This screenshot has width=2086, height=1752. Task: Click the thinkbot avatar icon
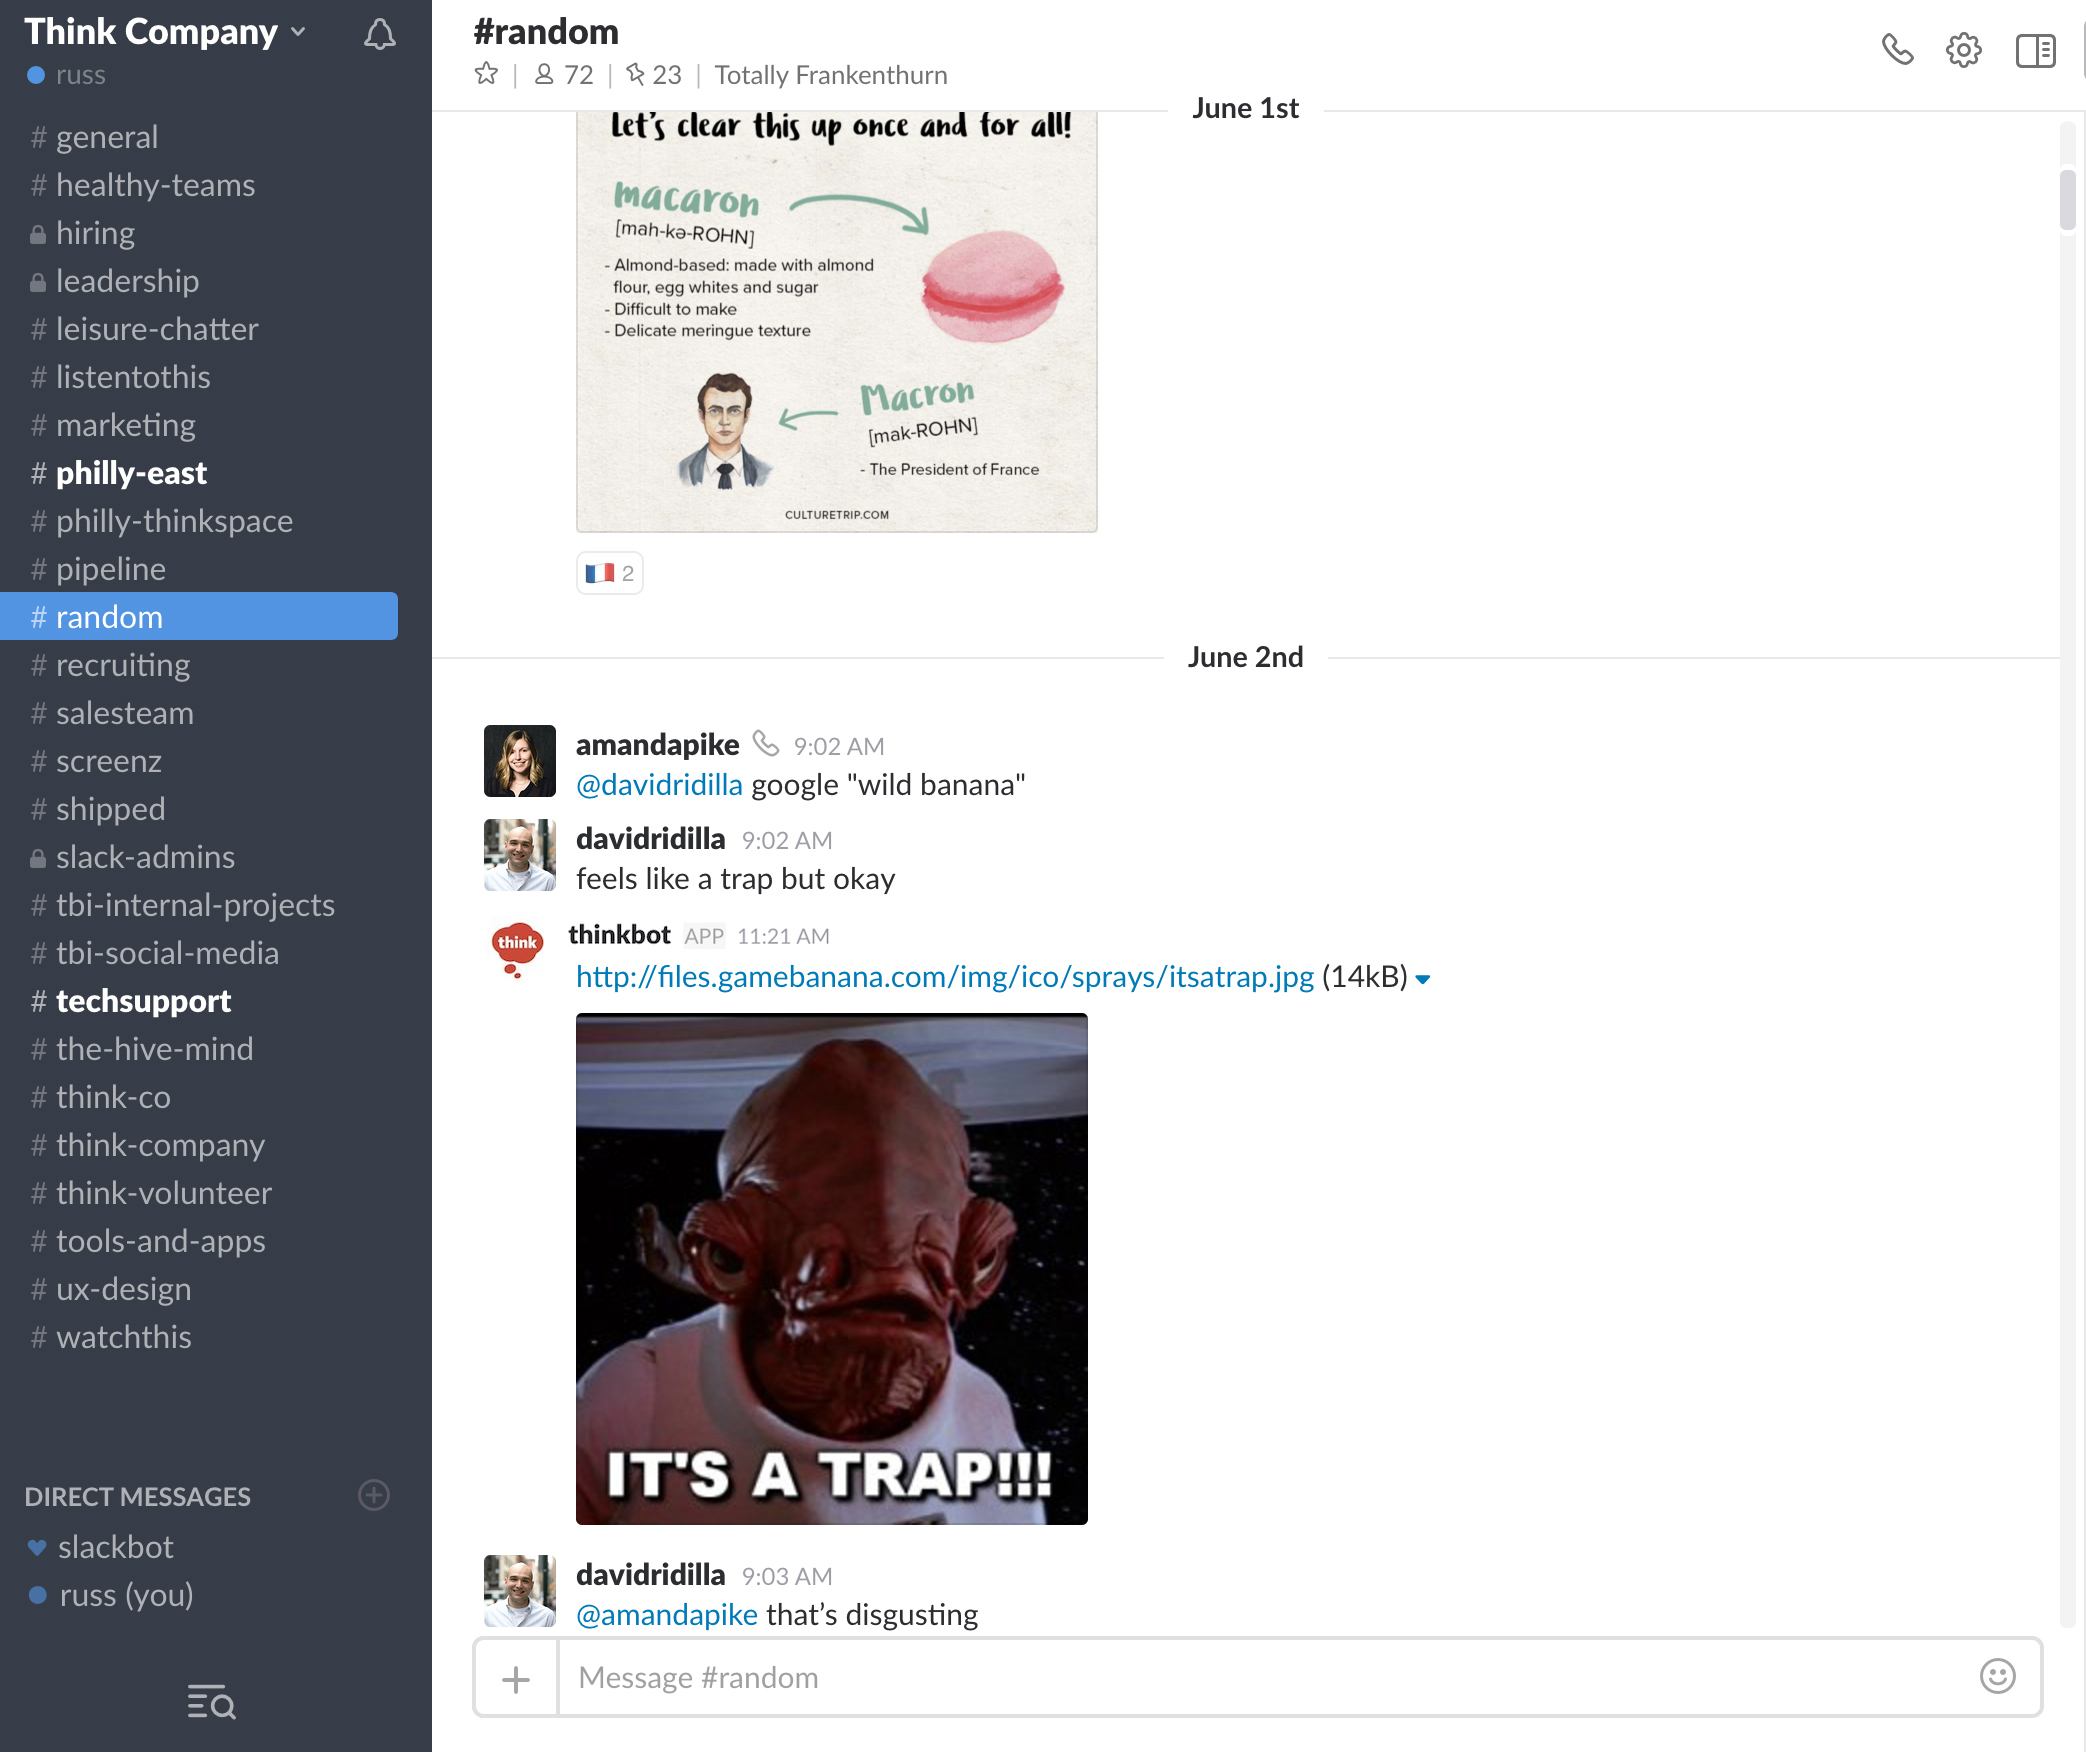point(517,949)
